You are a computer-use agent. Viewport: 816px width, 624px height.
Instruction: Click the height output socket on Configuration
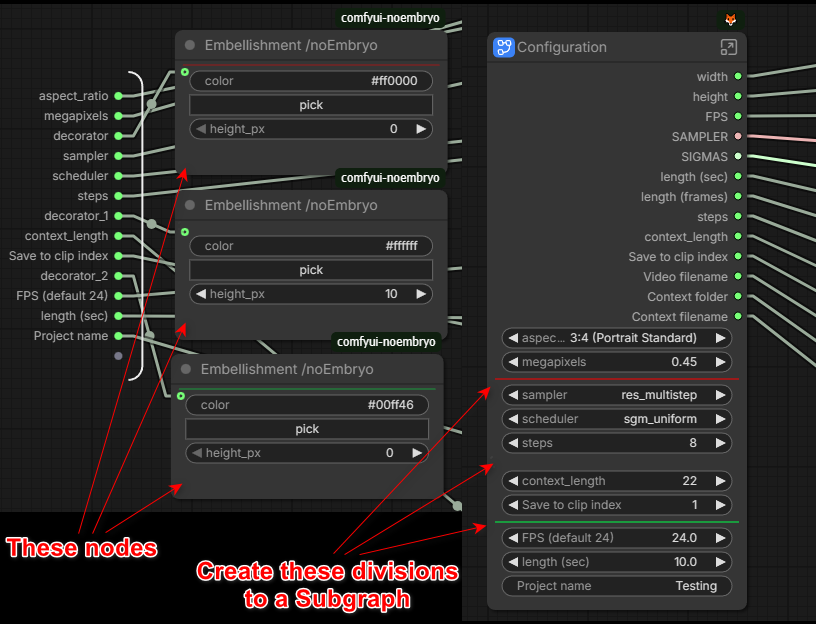[738, 96]
